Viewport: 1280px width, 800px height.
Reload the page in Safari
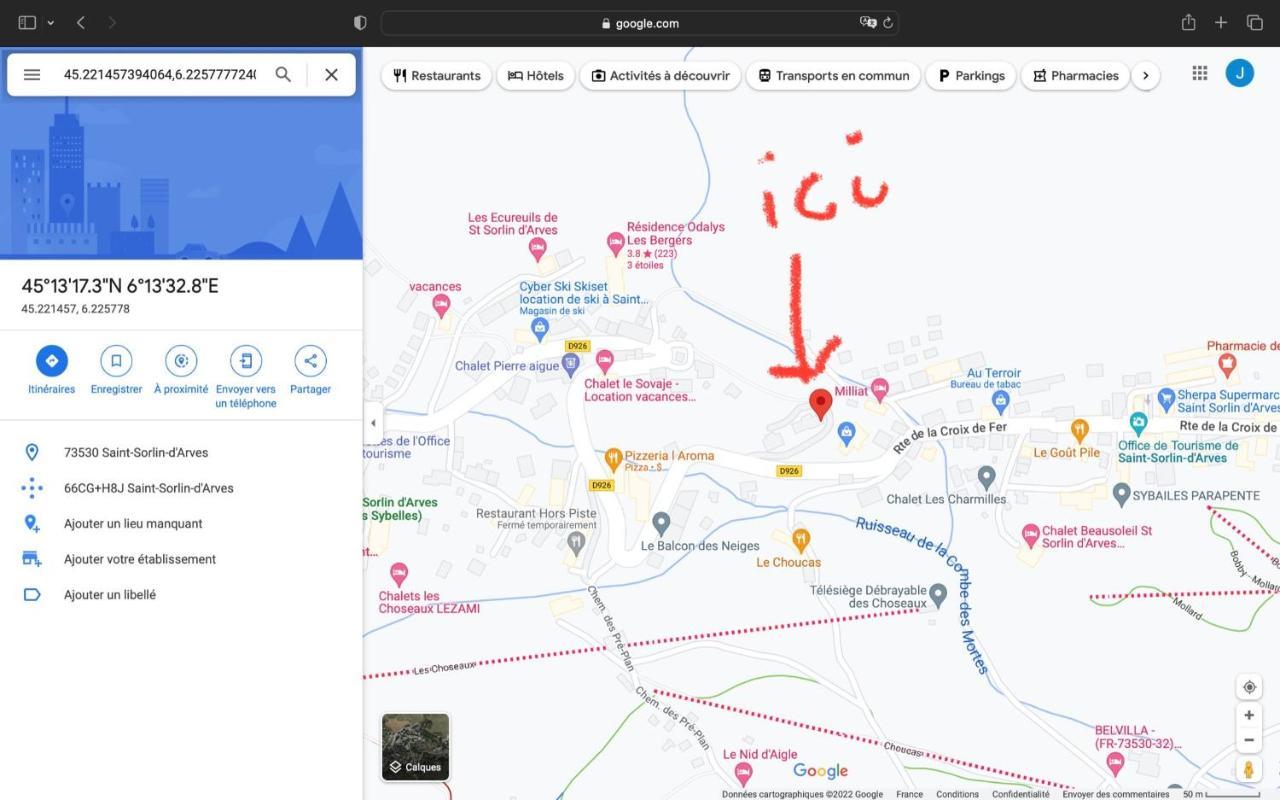pos(888,23)
